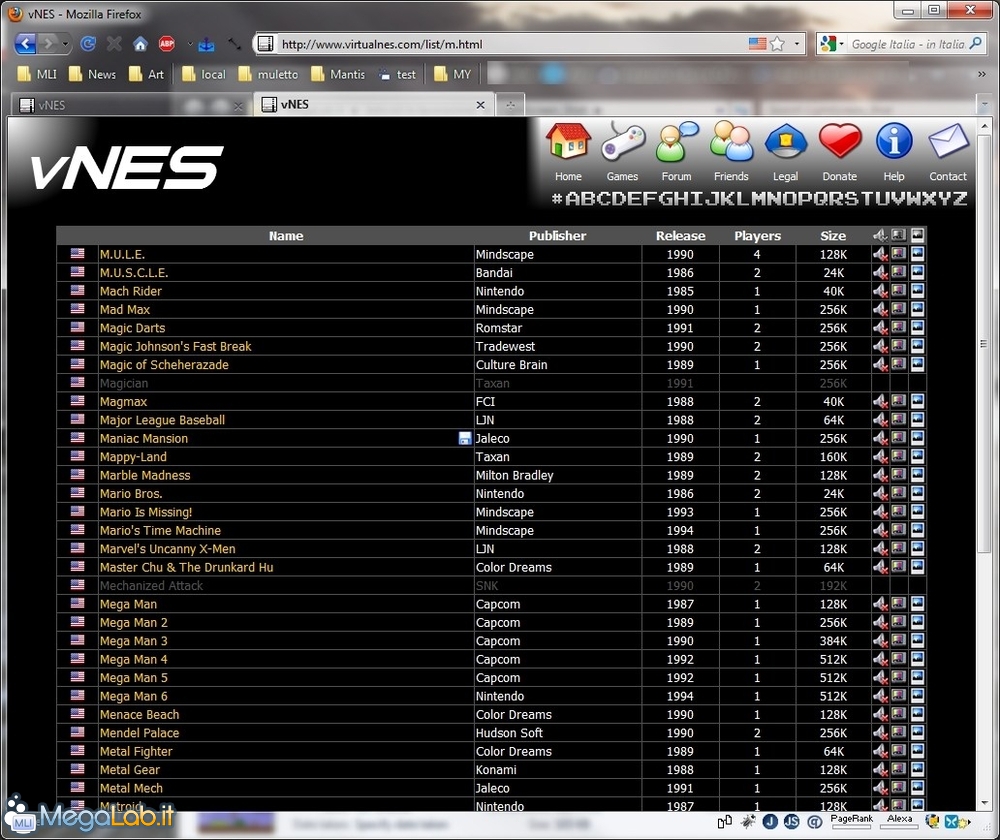Open the MY bookmarks folder
This screenshot has width=1000, height=840.
point(452,74)
